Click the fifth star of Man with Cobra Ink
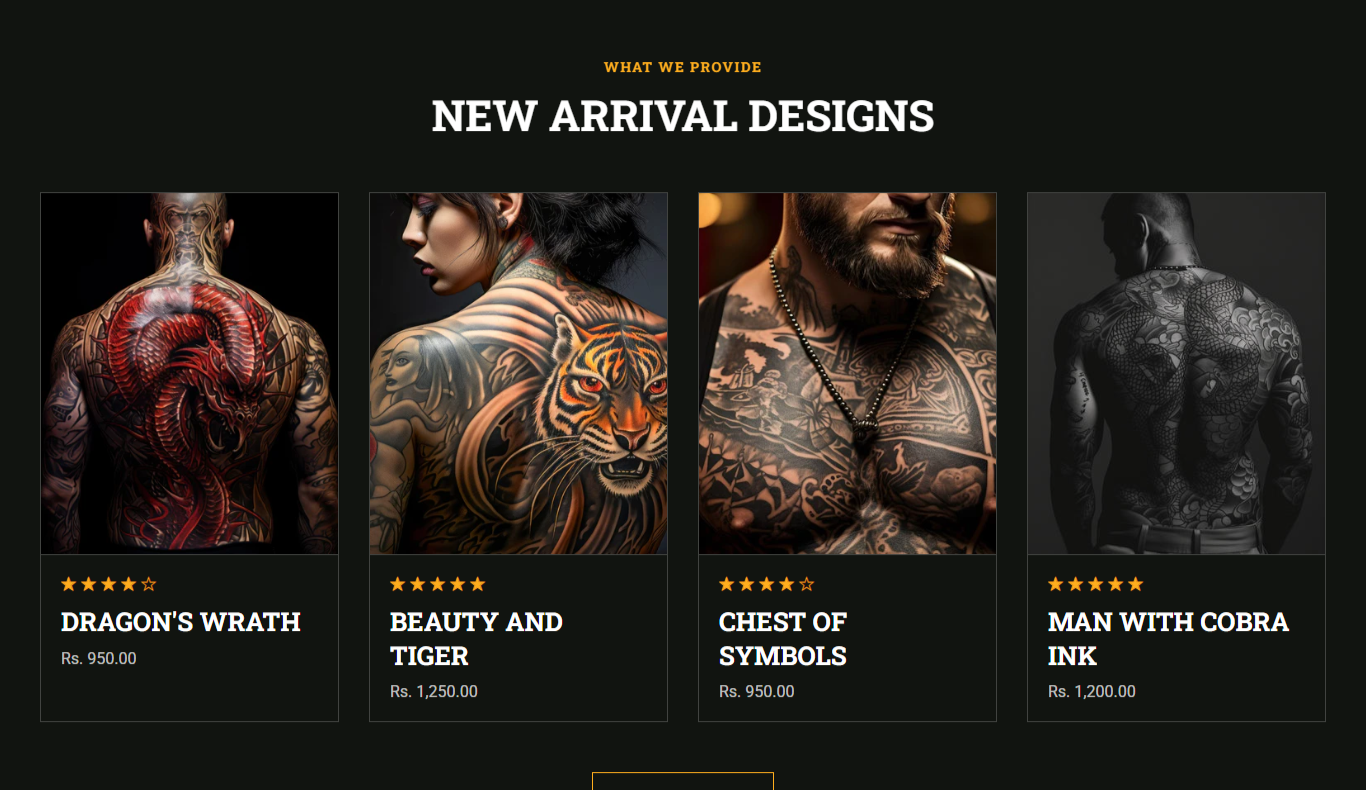 coord(1136,584)
